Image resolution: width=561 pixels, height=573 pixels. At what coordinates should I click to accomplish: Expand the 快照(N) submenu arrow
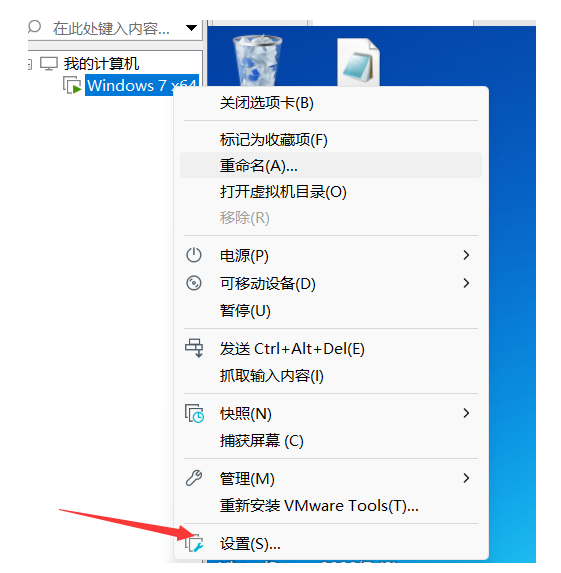click(x=466, y=413)
